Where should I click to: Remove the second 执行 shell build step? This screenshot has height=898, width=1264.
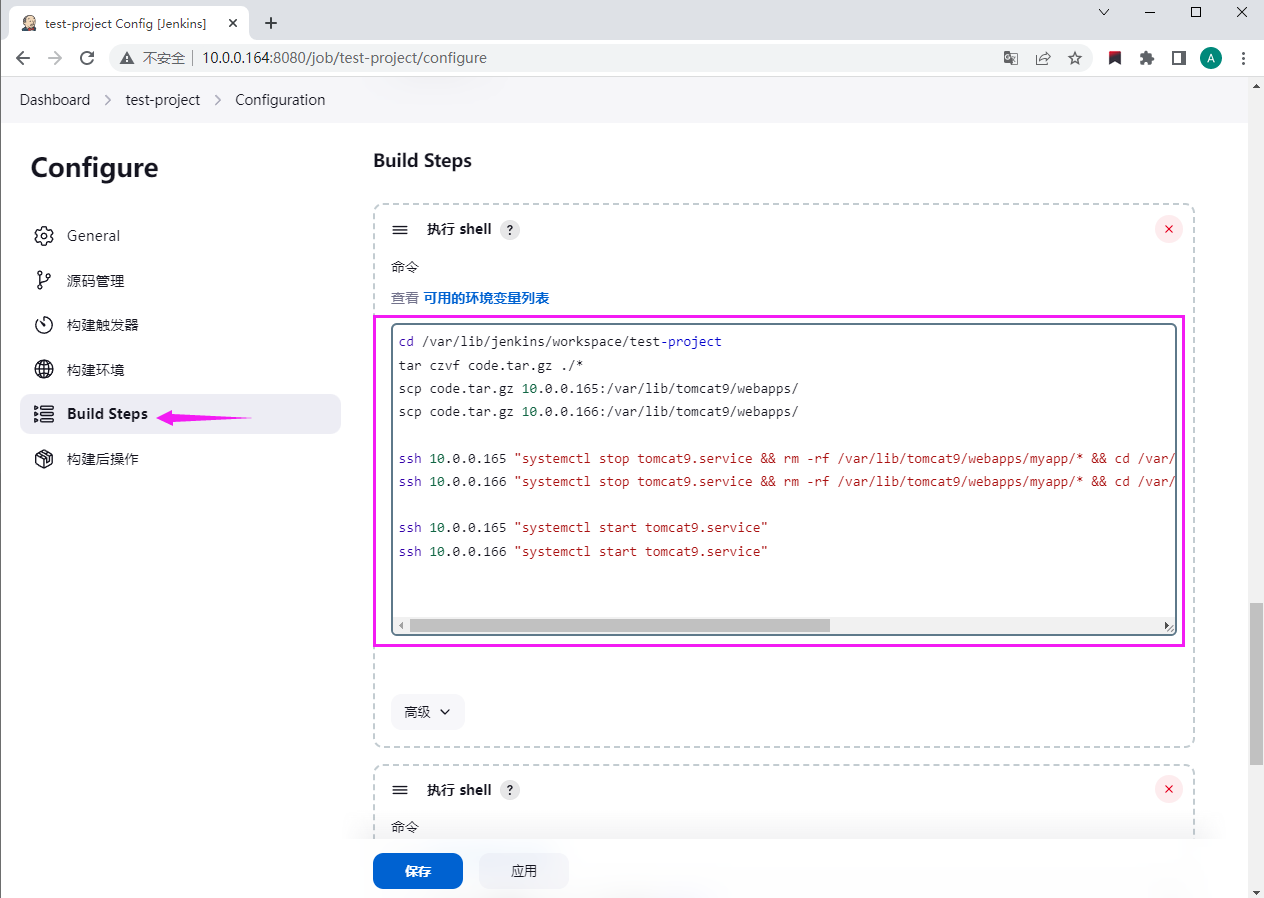pyautogui.click(x=1168, y=789)
